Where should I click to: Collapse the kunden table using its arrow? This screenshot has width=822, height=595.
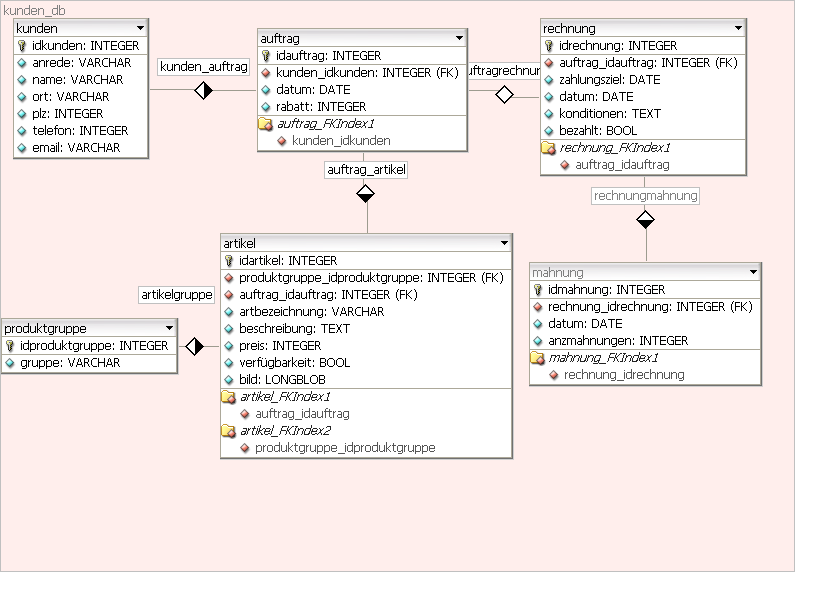click(x=140, y=28)
